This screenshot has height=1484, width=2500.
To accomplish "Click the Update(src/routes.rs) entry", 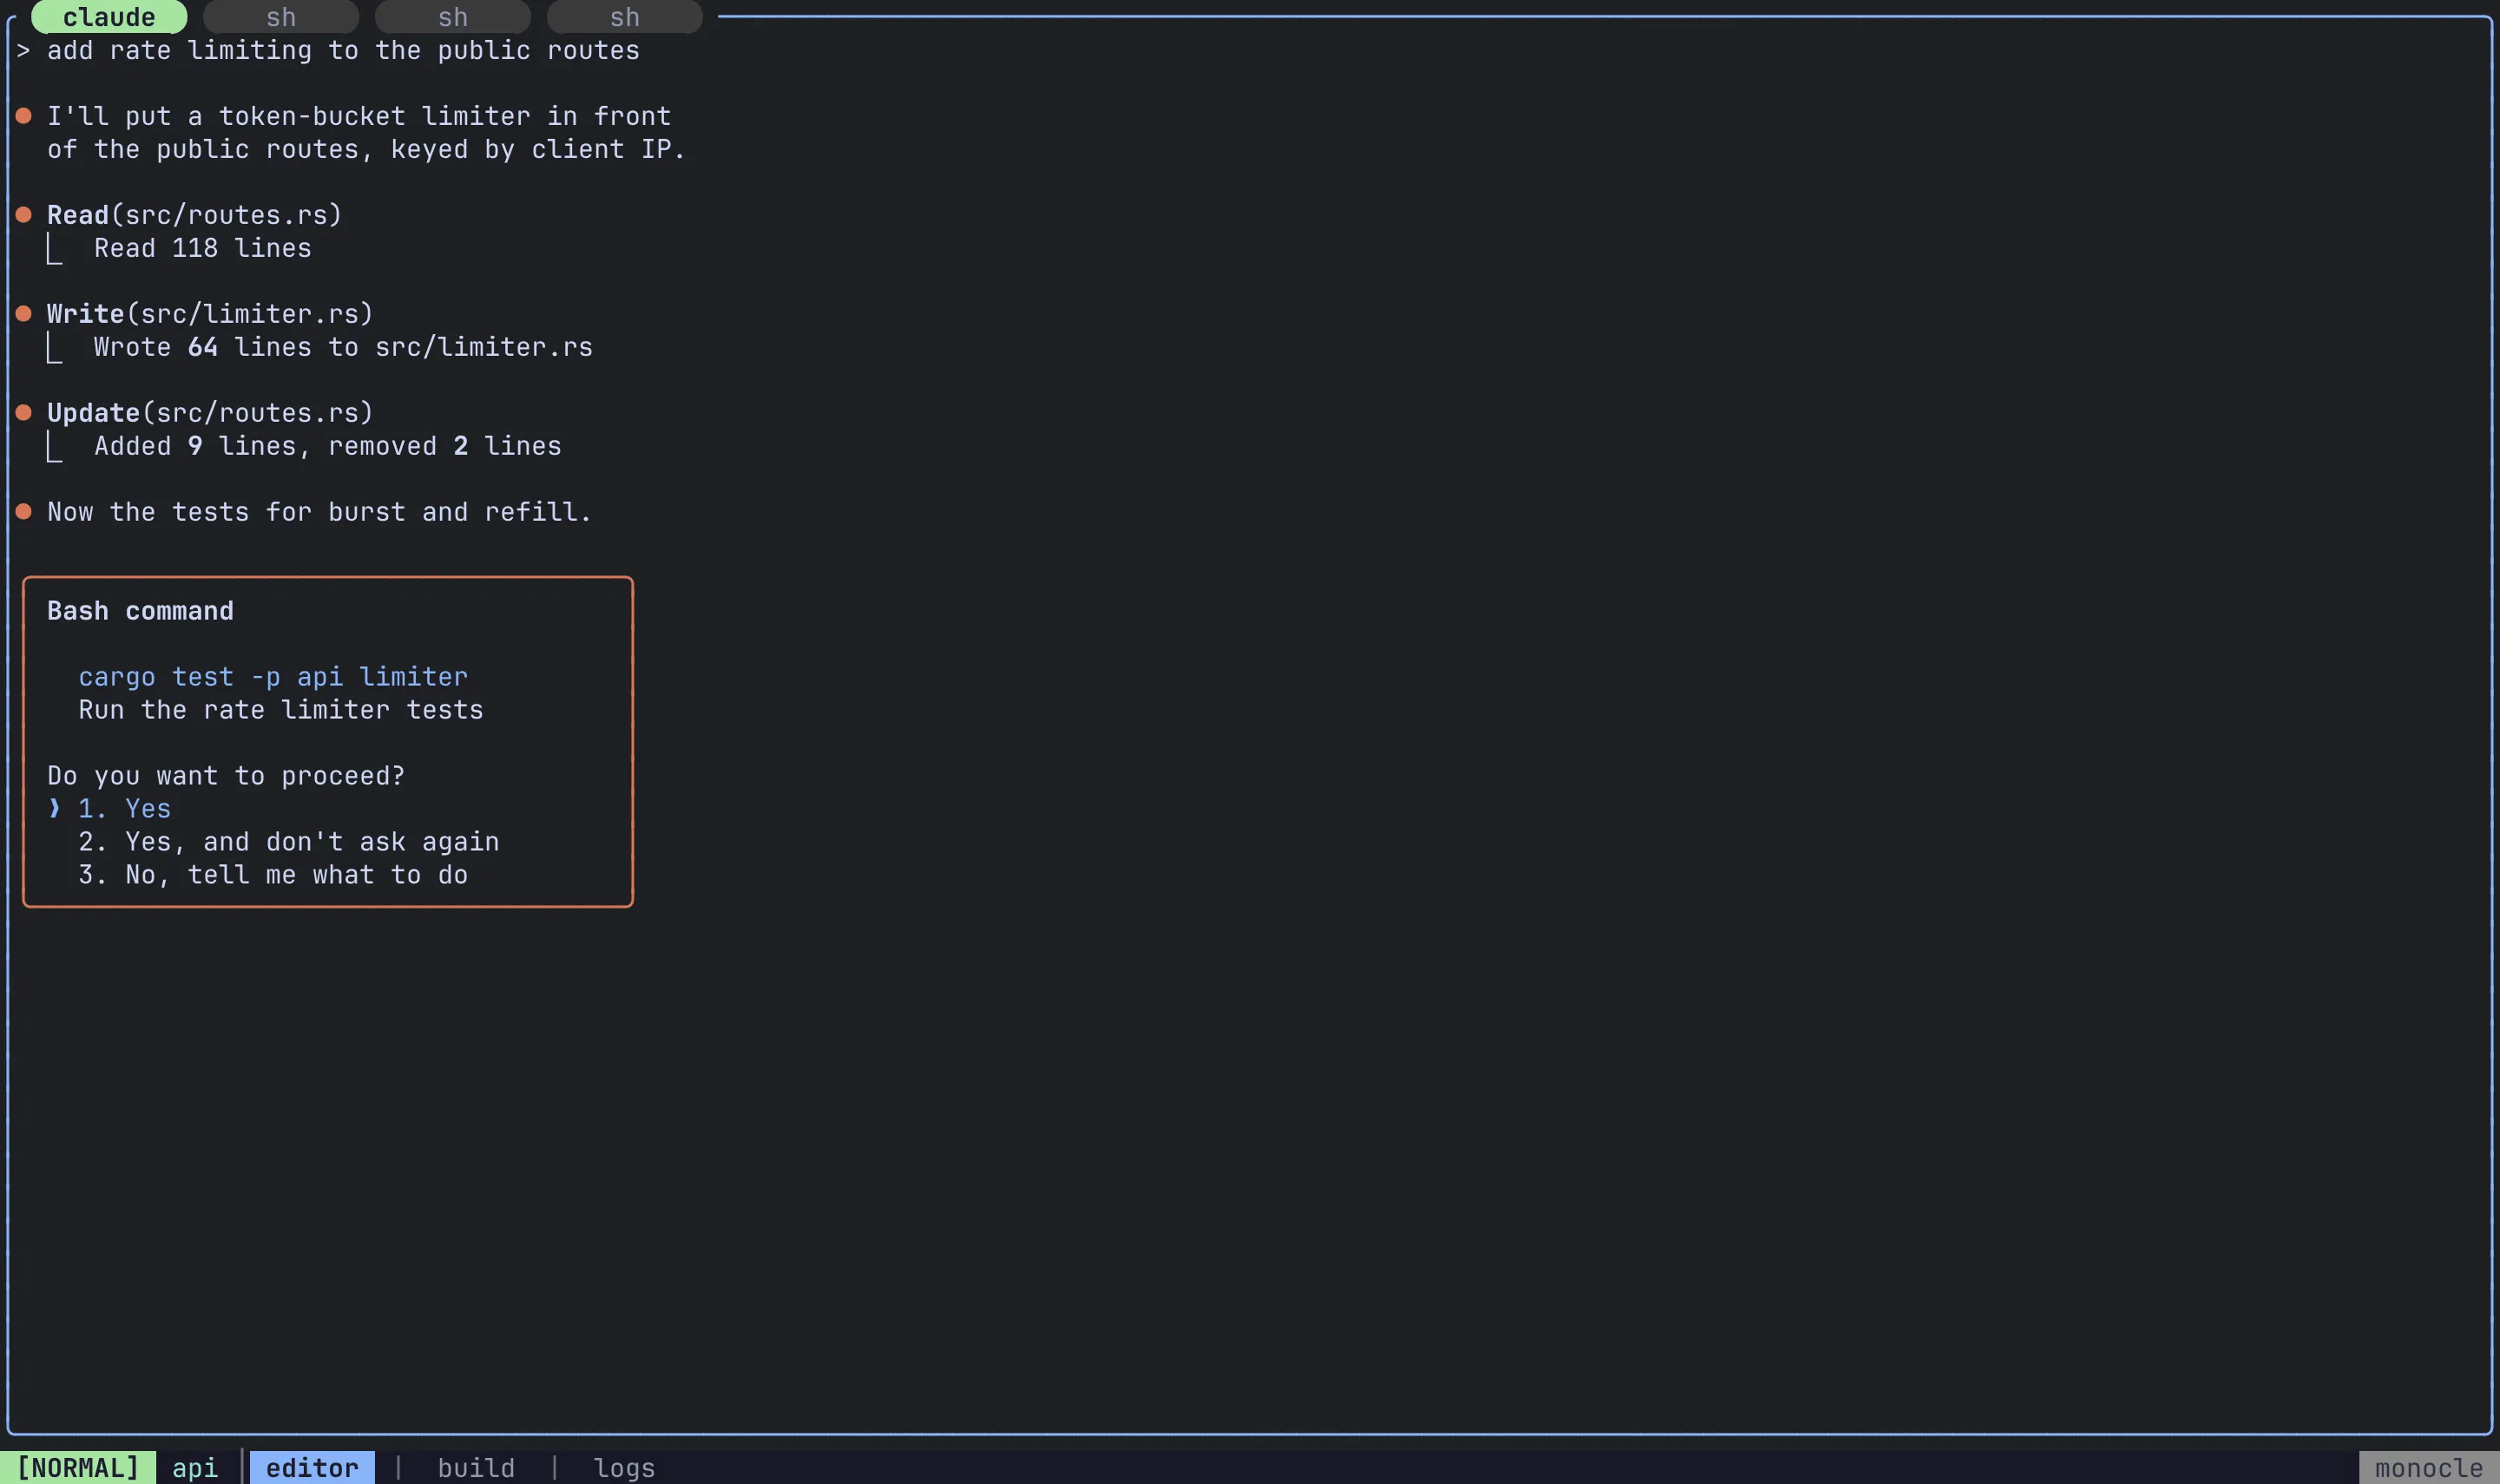I will (x=210, y=412).
